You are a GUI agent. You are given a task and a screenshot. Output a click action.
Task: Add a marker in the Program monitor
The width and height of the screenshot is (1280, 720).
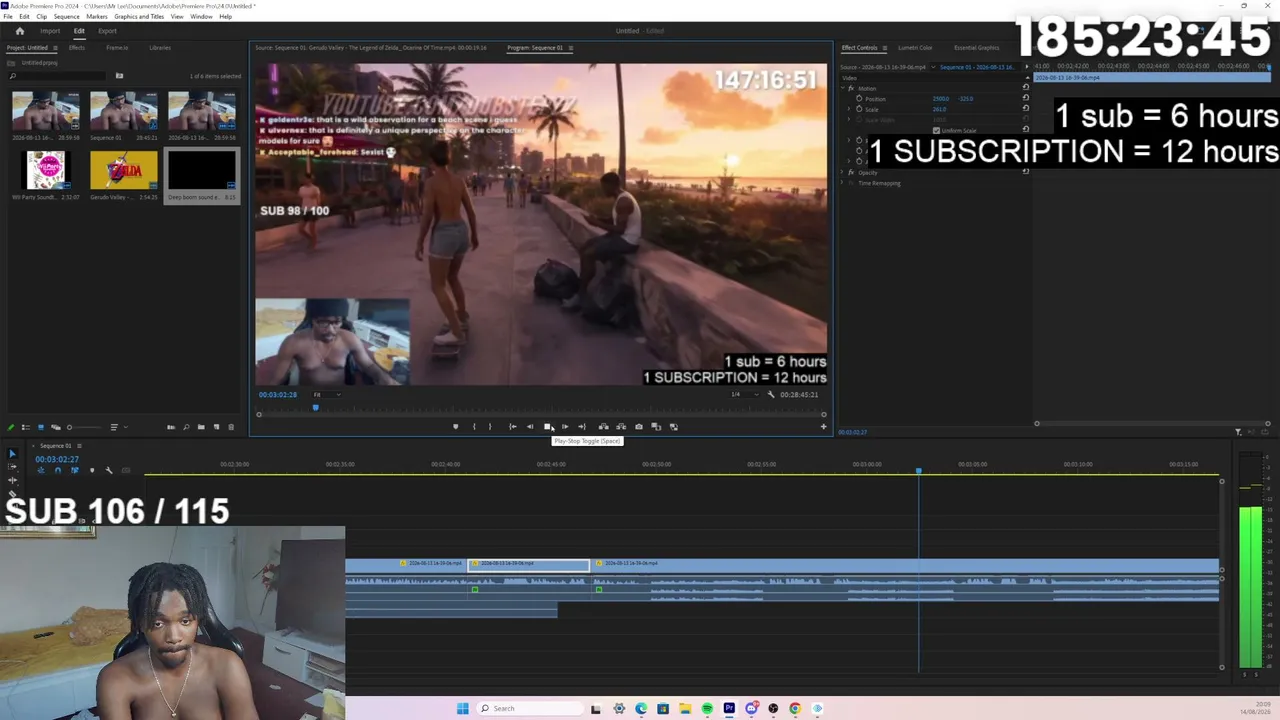coord(455,427)
